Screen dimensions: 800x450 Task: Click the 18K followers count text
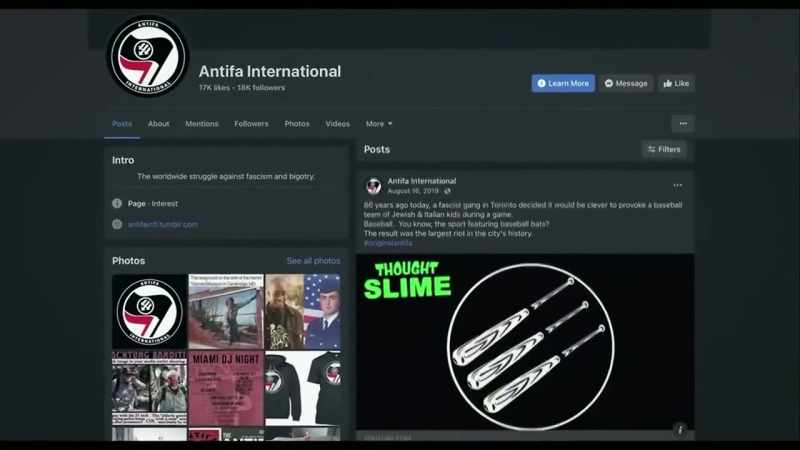coord(261,88)
